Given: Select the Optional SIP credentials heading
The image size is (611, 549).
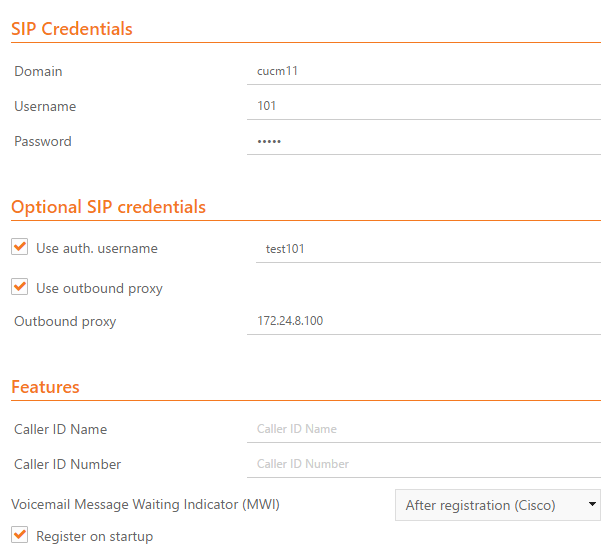Looking at the screenshot, I should (x=108, y=207).
